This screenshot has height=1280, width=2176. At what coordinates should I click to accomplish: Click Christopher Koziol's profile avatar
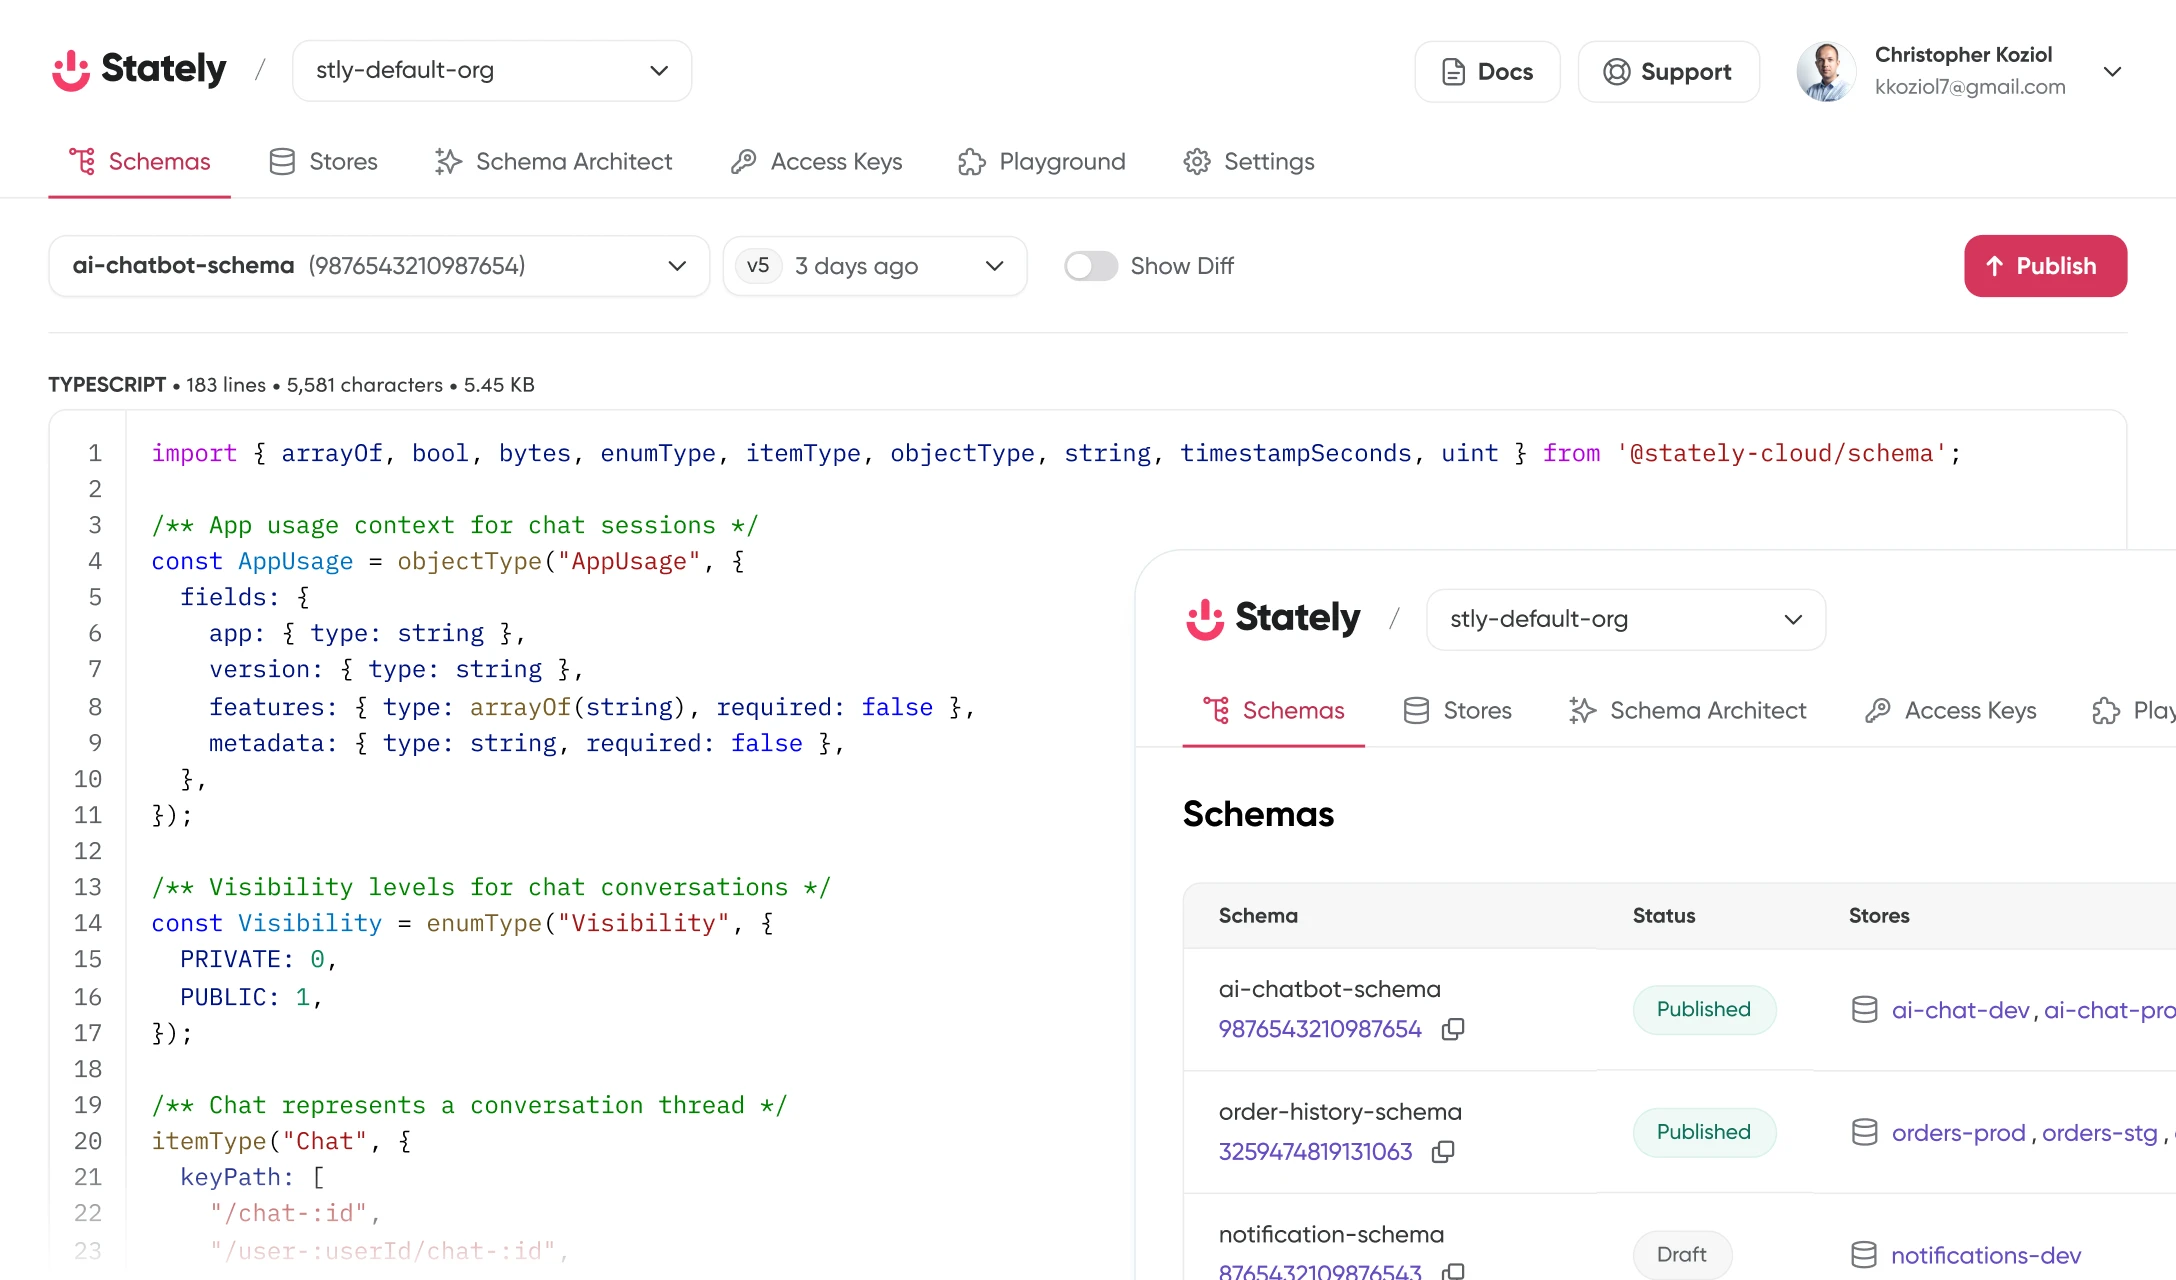[1826, 71]
